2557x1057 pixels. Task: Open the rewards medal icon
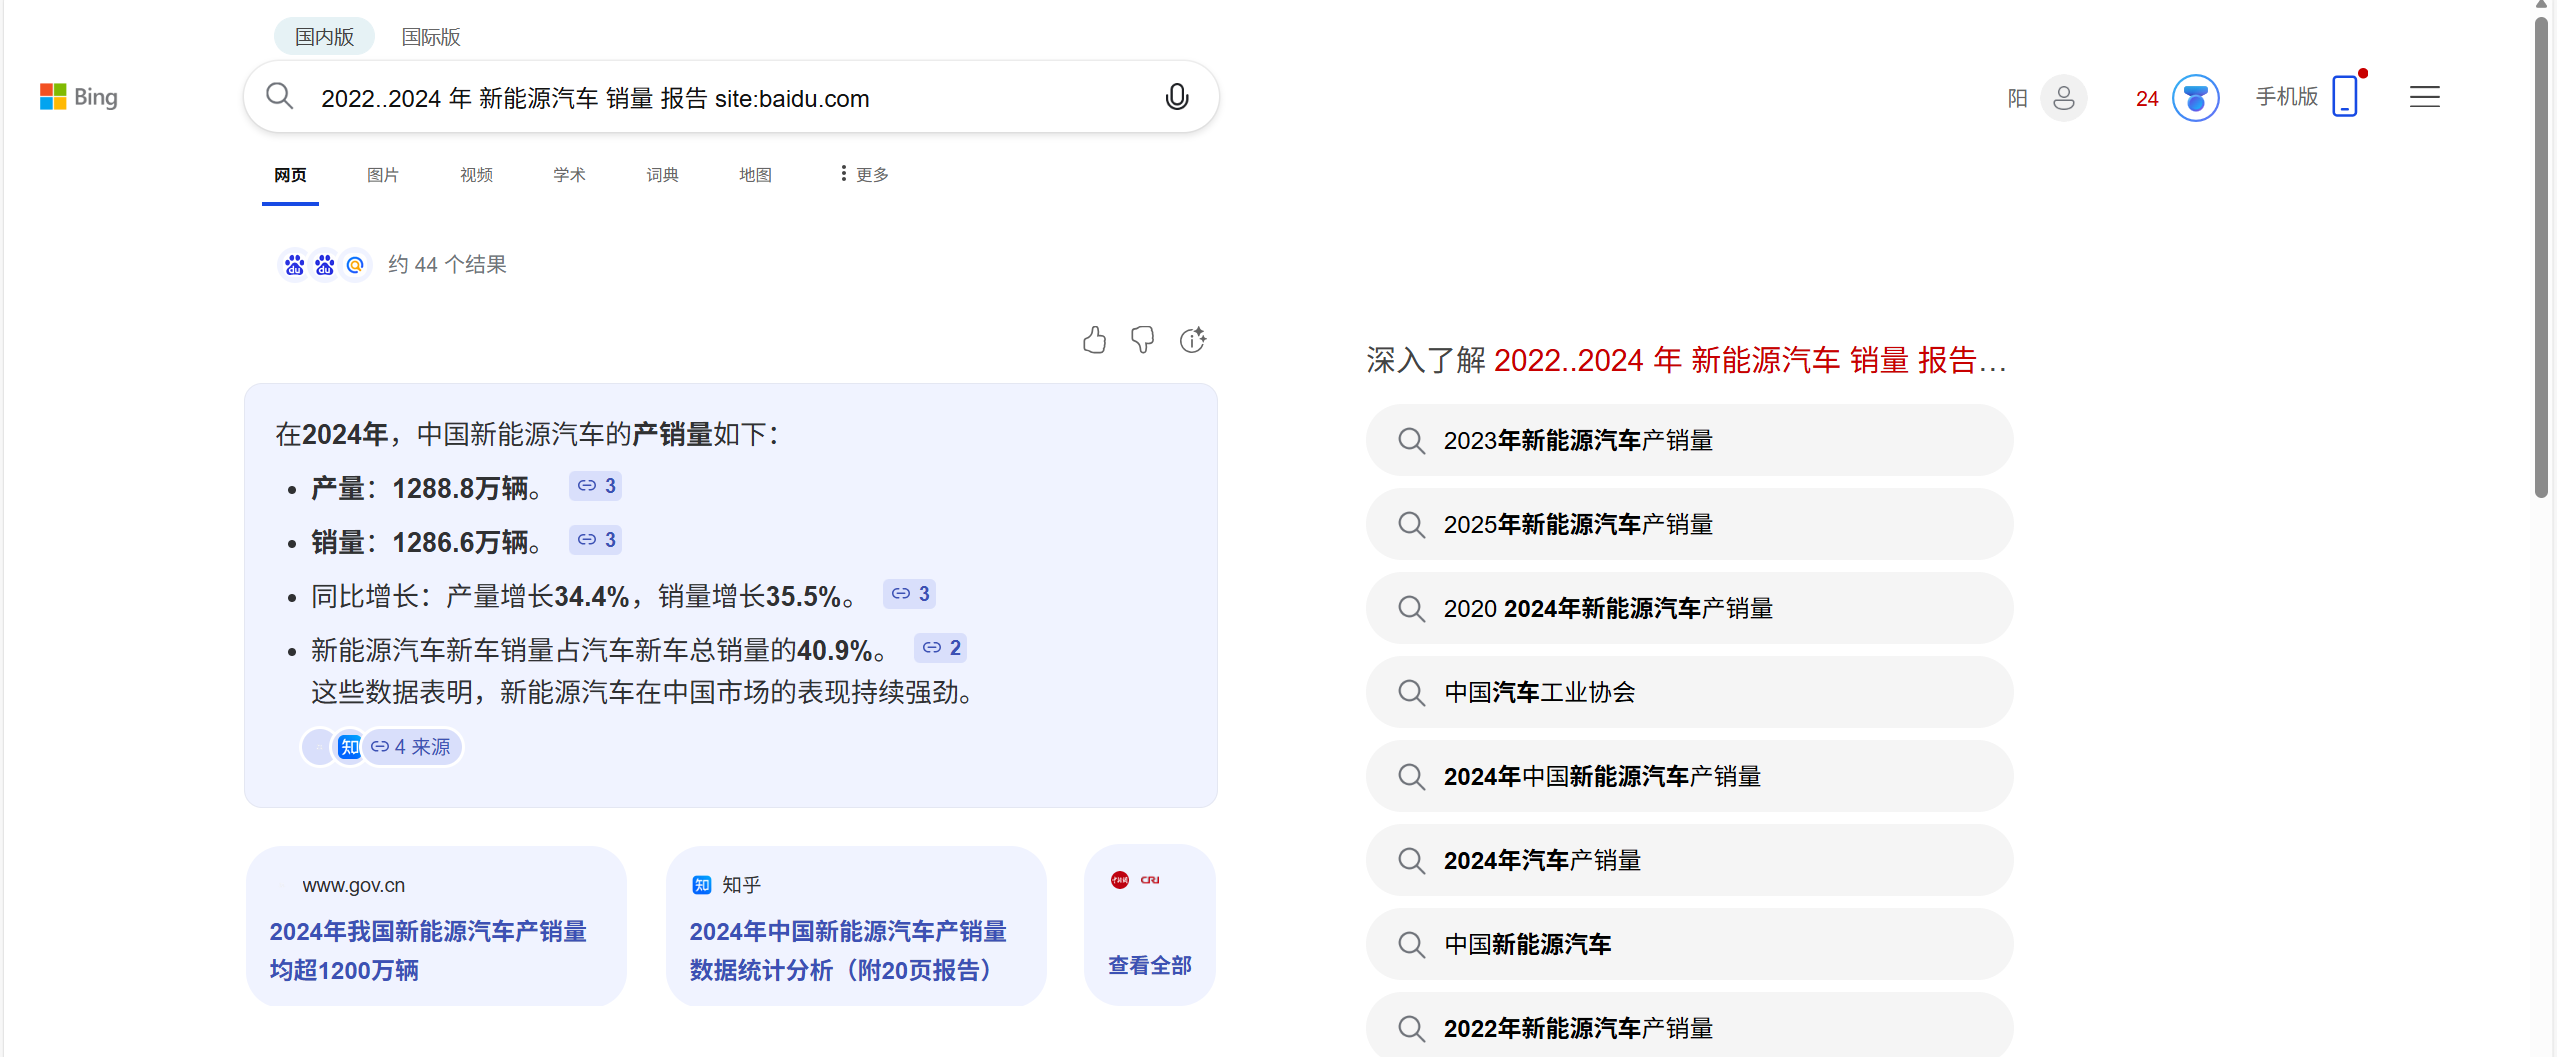(2195, 98)
